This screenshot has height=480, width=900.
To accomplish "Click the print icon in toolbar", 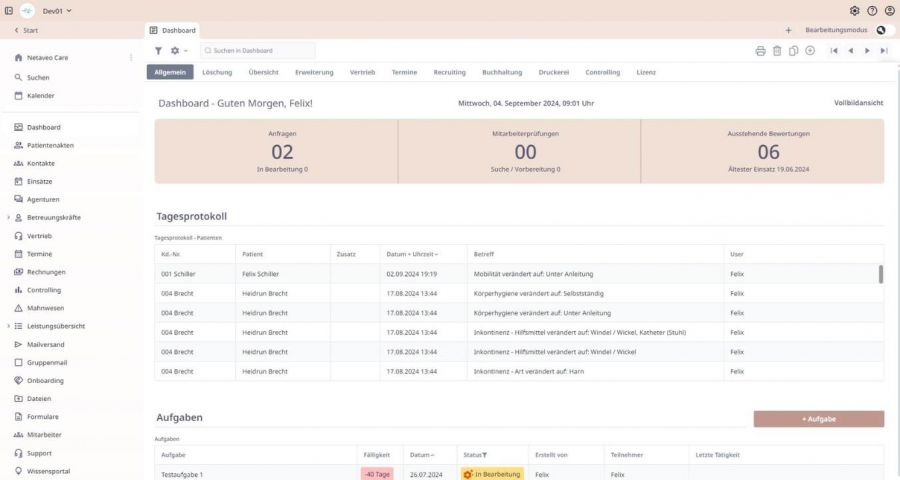I will point(760,50).
